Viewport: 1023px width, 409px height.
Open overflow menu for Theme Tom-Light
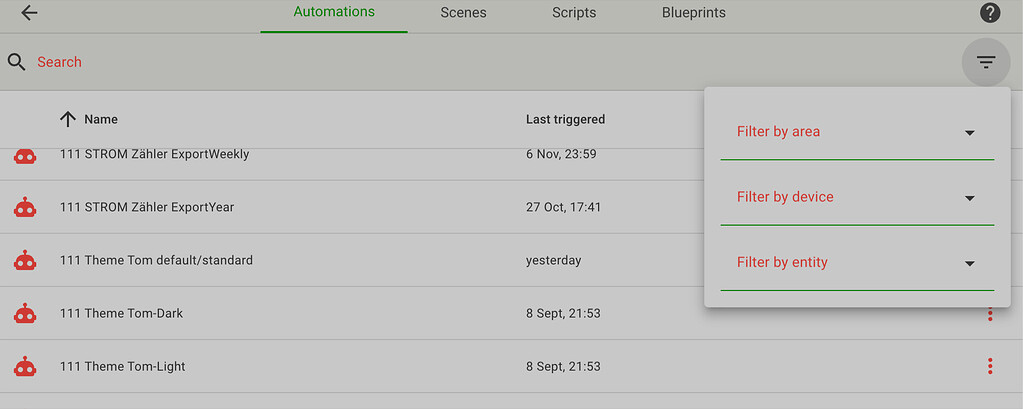tap(990, 367)
